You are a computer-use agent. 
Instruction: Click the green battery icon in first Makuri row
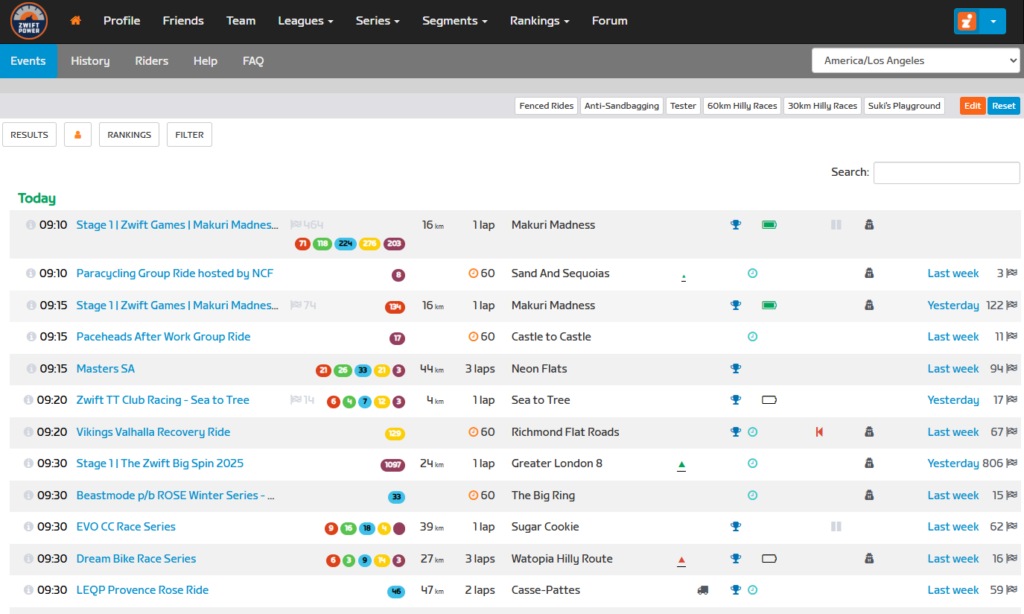click(x=769, y=225)
